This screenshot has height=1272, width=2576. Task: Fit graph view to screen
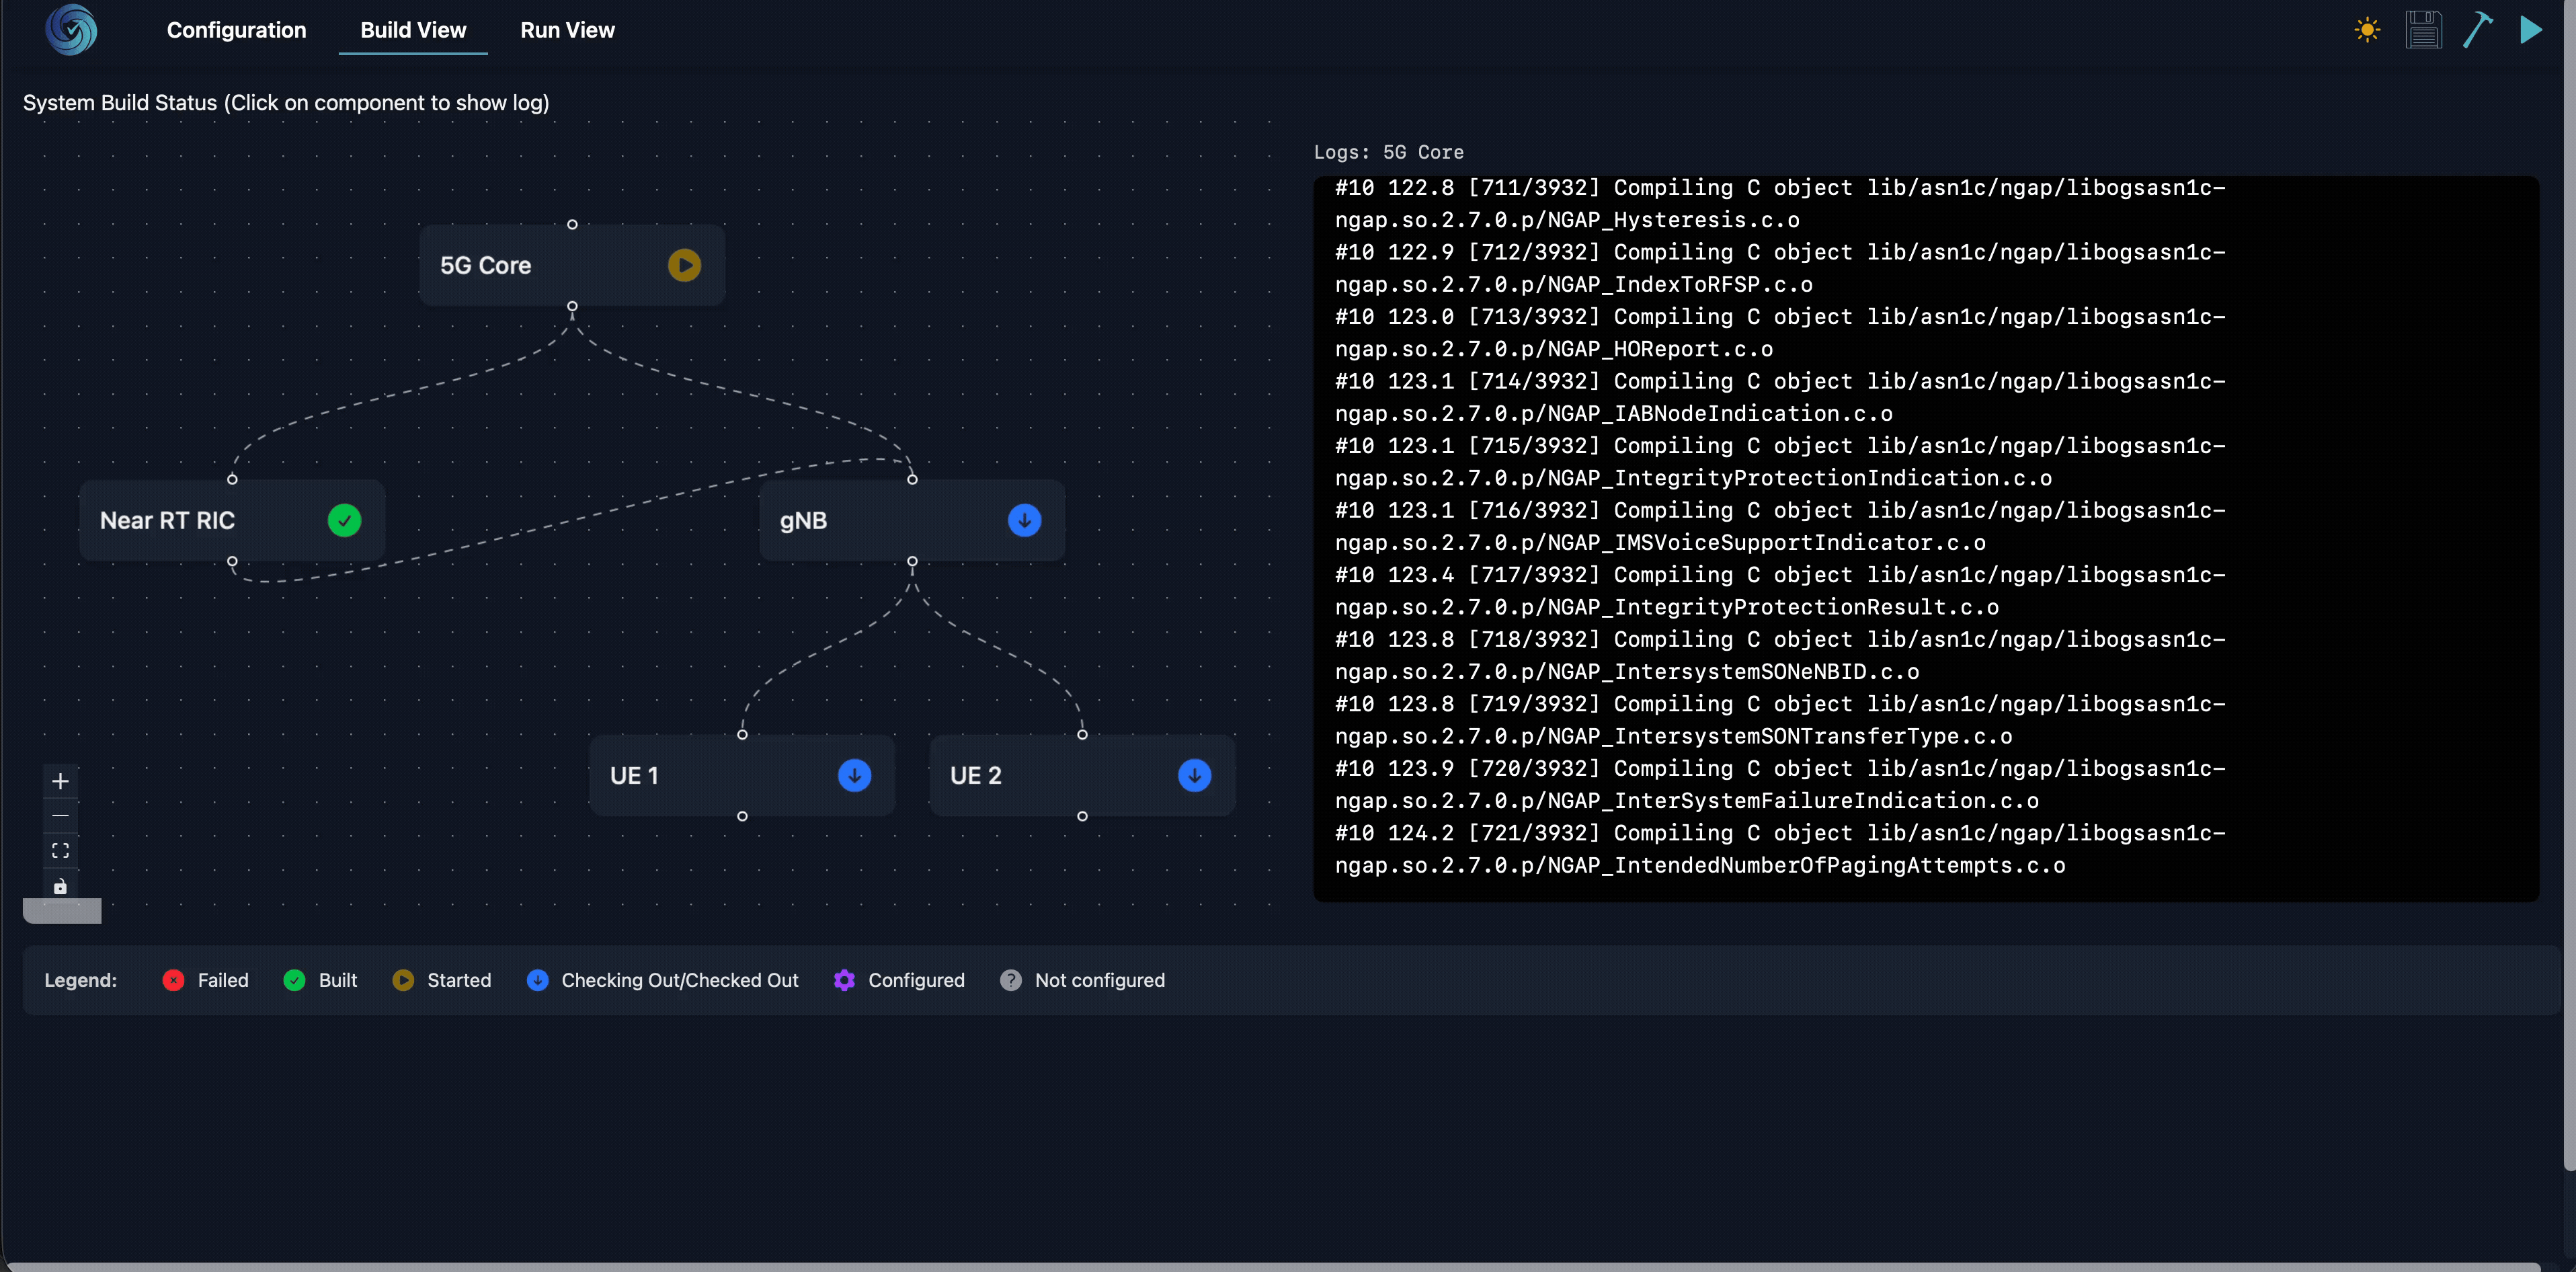(60, 851)
